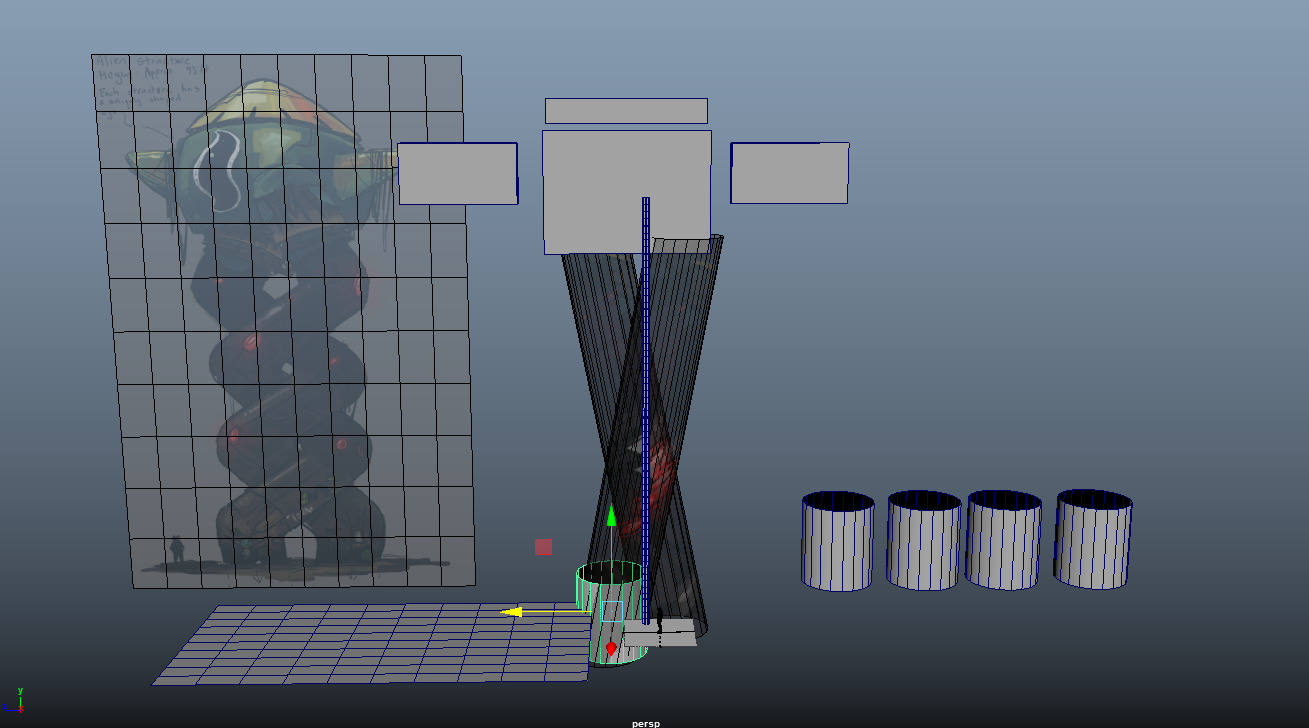1309x728 pixels.
Task: Select the second gray cylinder from left
Action: [923, 539]
